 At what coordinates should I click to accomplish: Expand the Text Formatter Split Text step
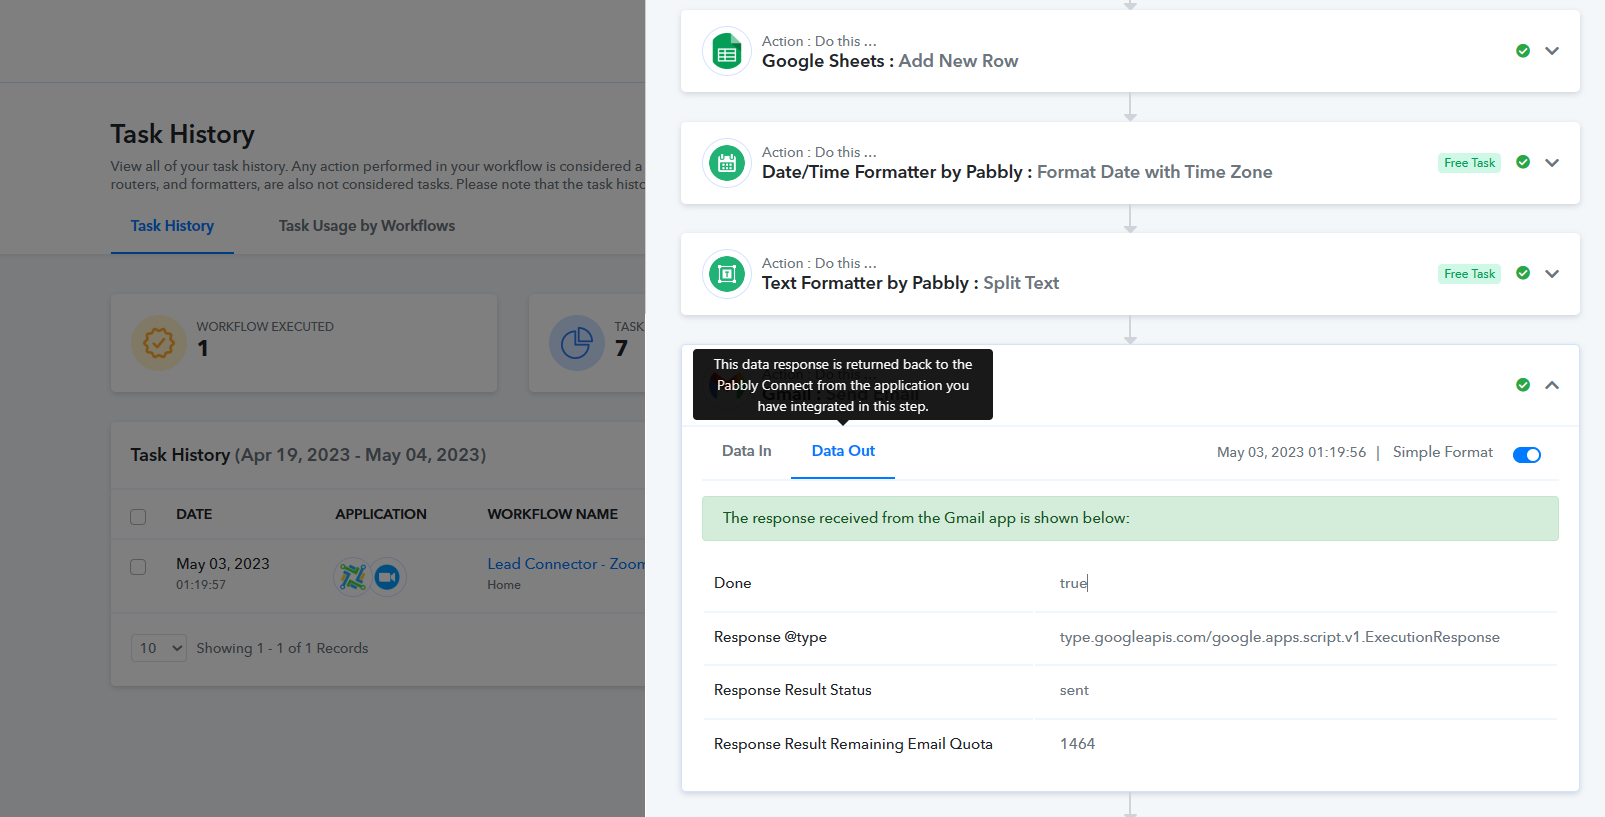[1552, 273]
